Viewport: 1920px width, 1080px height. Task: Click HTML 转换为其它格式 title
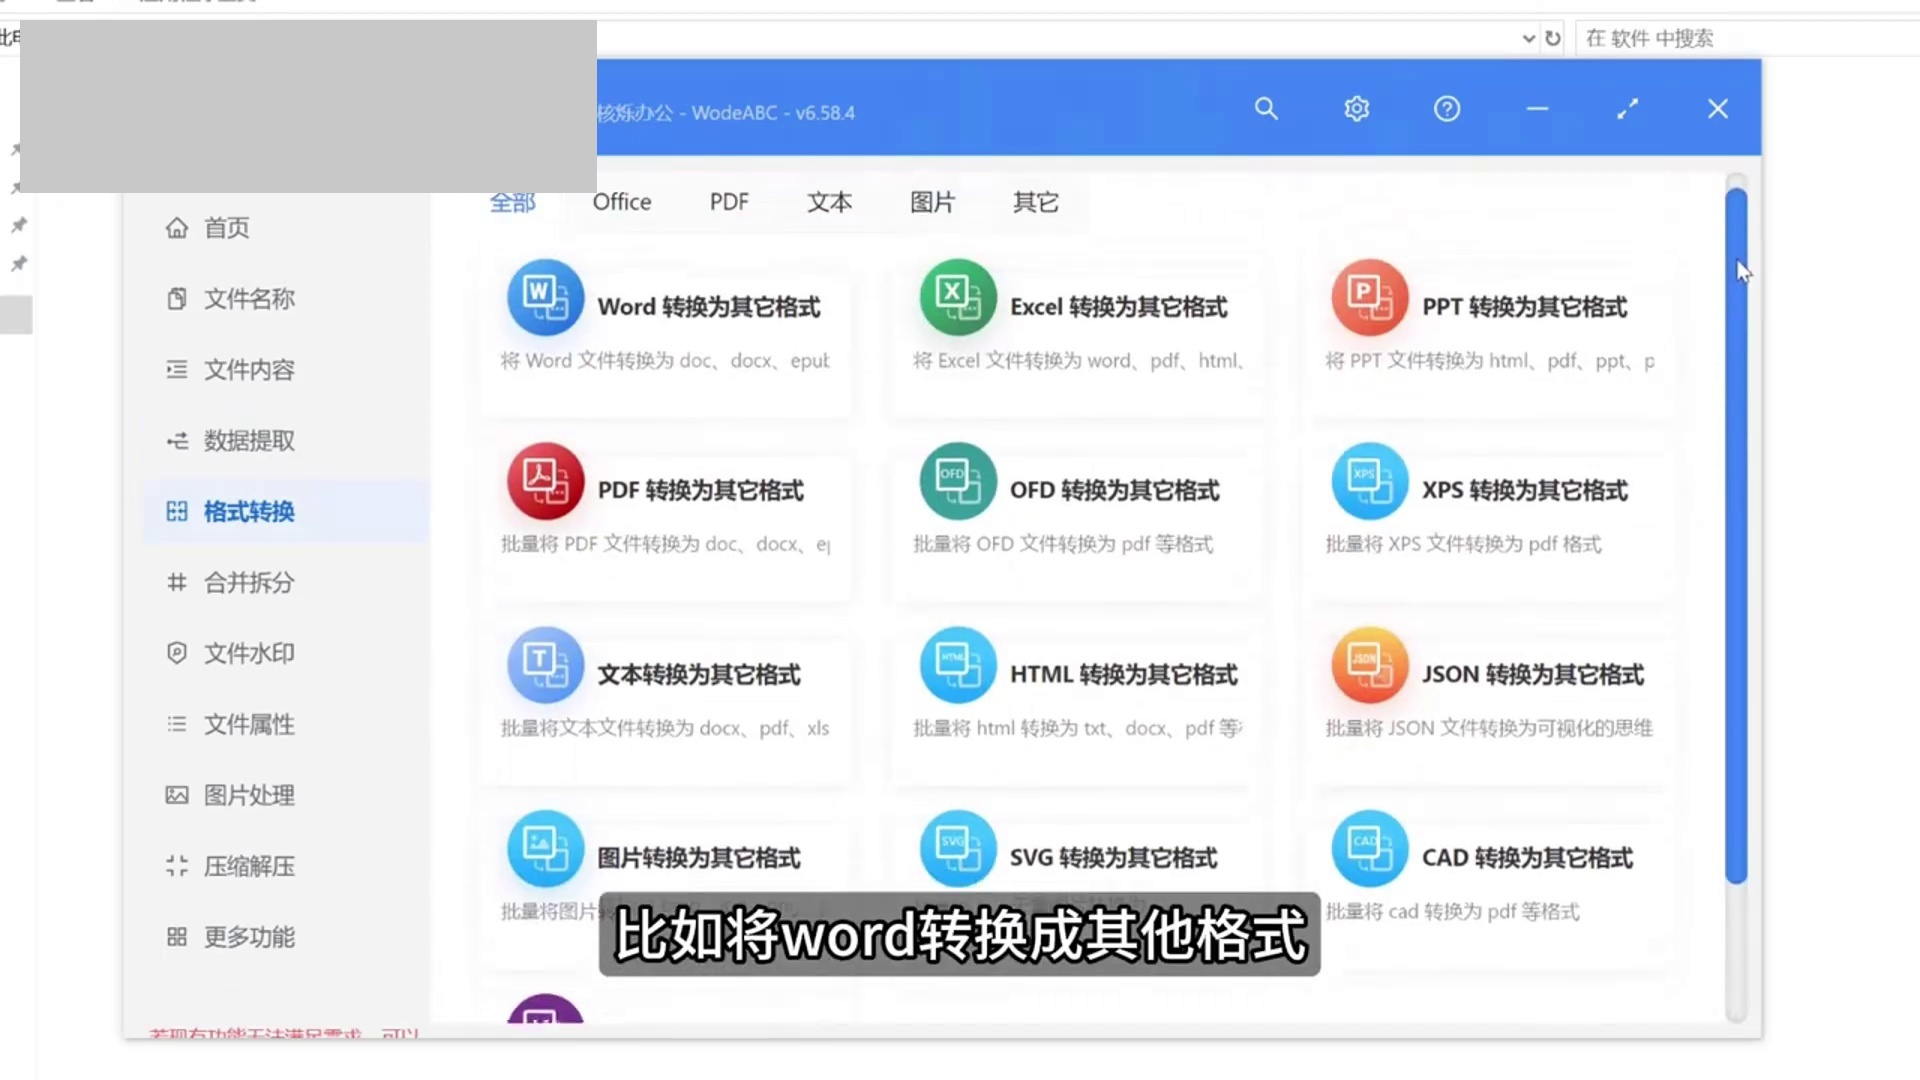tap(1123, 675)
